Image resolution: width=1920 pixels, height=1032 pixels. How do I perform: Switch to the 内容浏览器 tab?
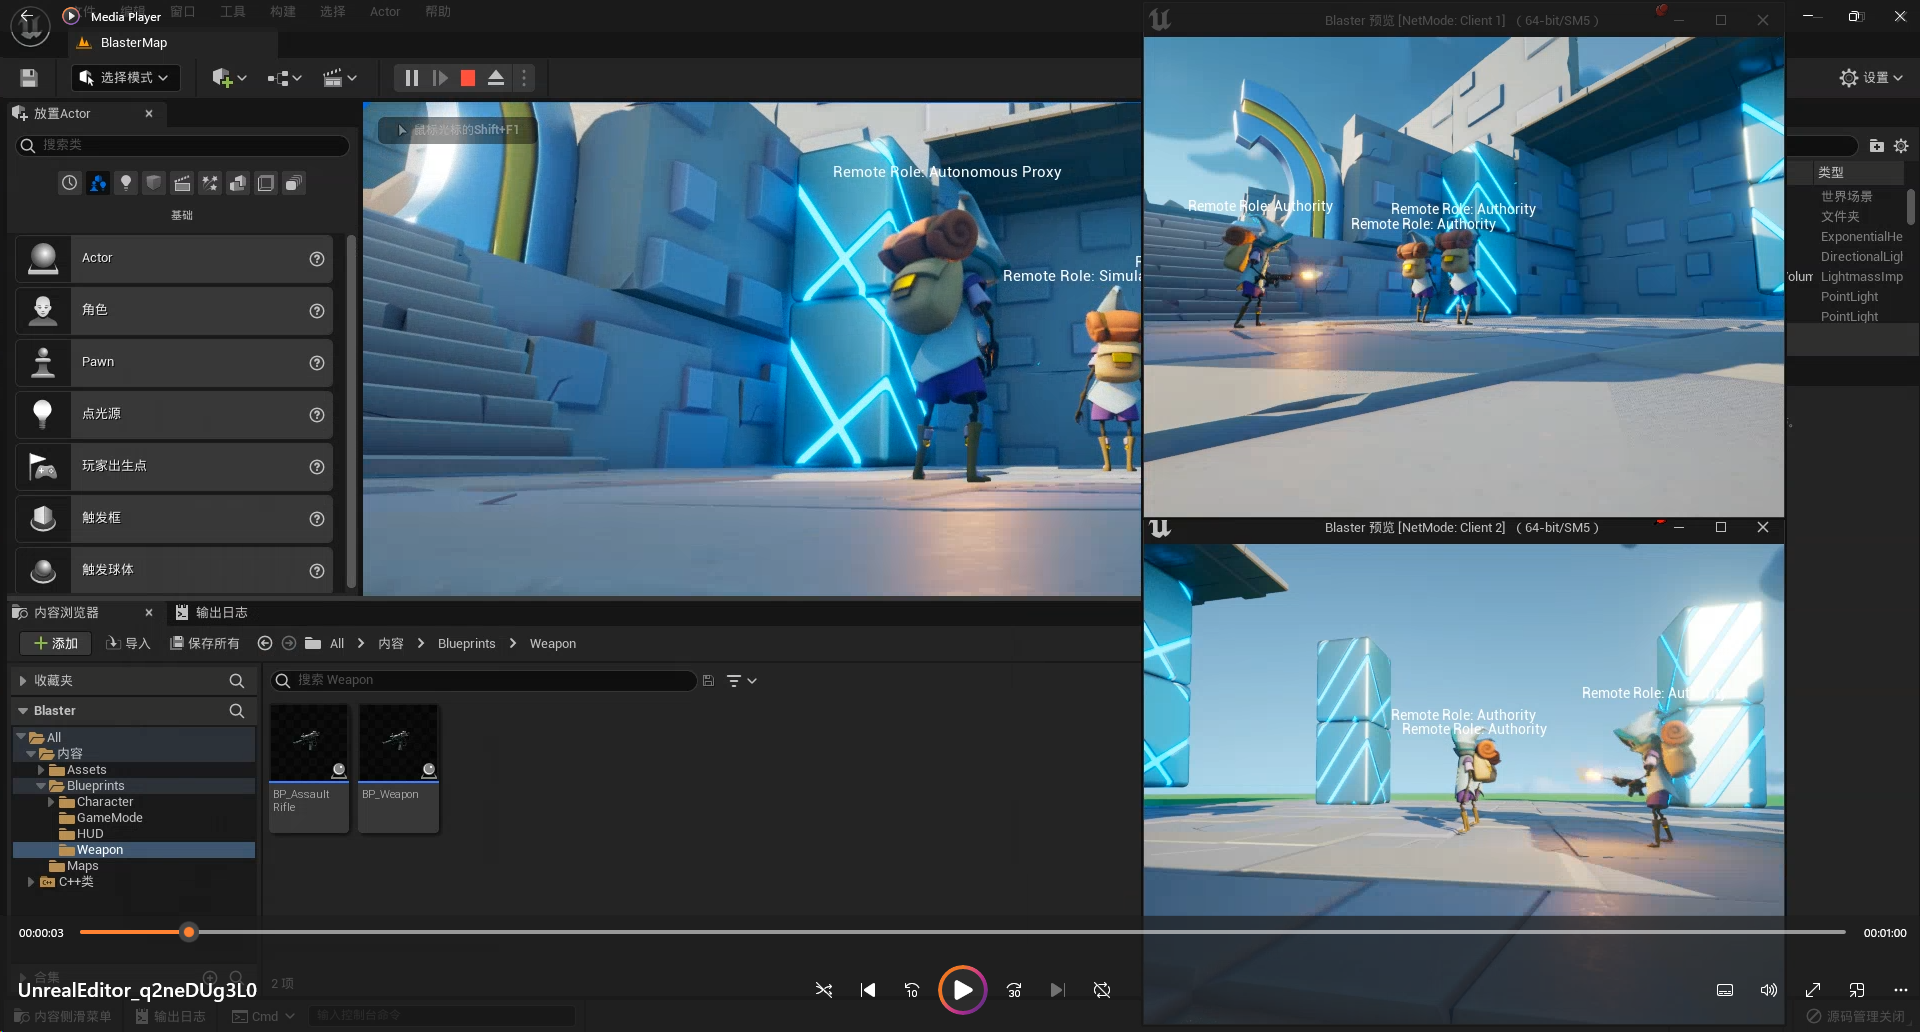[66, 613]
